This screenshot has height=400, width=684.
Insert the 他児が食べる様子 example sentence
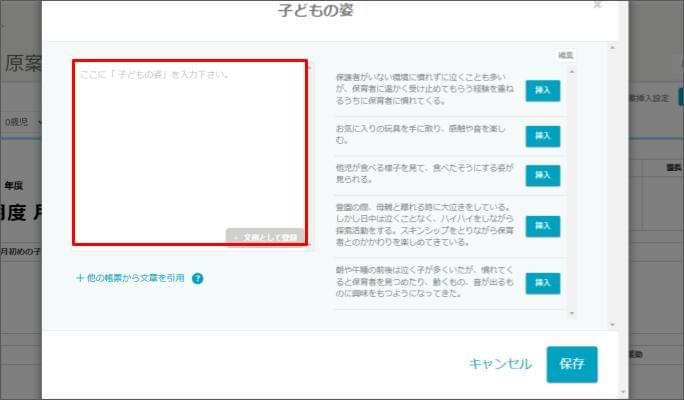543,176
